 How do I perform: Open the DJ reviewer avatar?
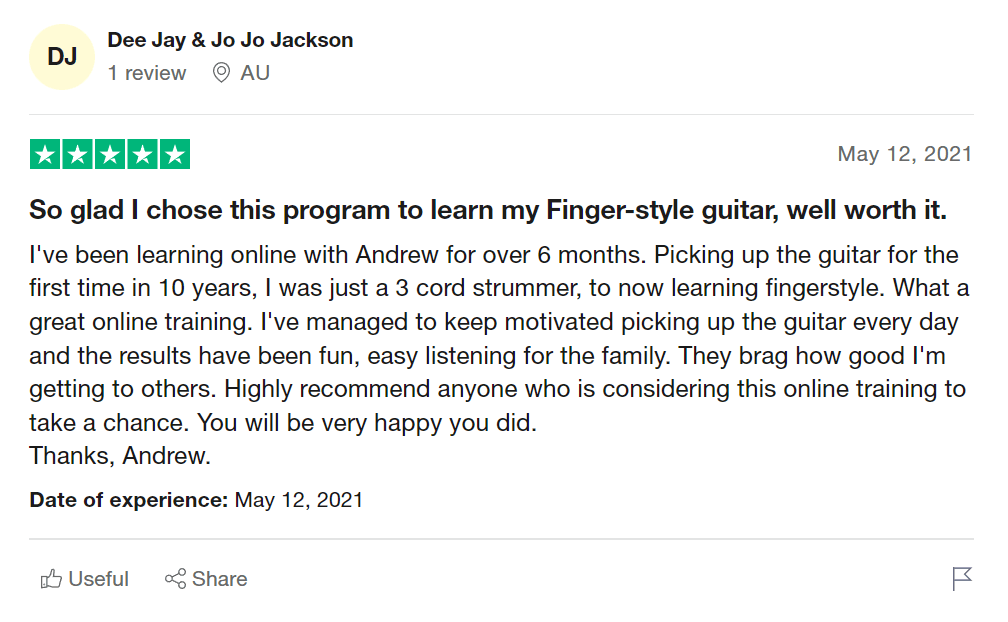click(x=62, y=57)
